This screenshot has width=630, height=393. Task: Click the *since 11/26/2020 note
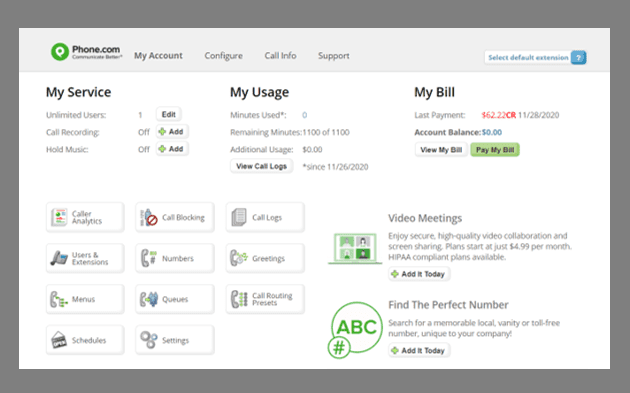[335, 167]
